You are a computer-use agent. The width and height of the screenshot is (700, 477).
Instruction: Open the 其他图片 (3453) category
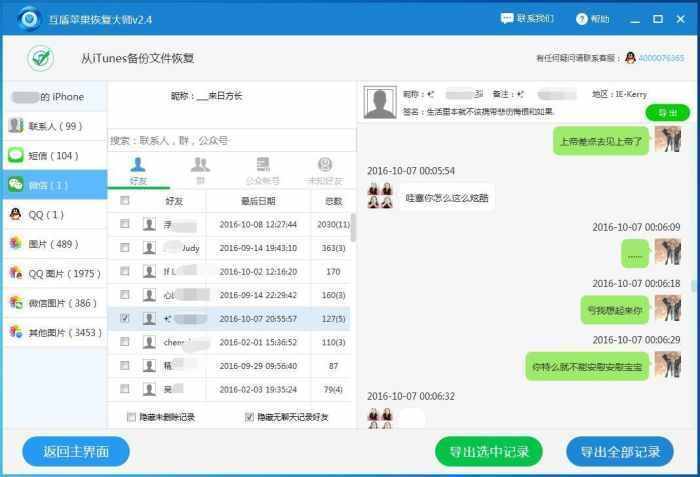(x=54, y=332)
